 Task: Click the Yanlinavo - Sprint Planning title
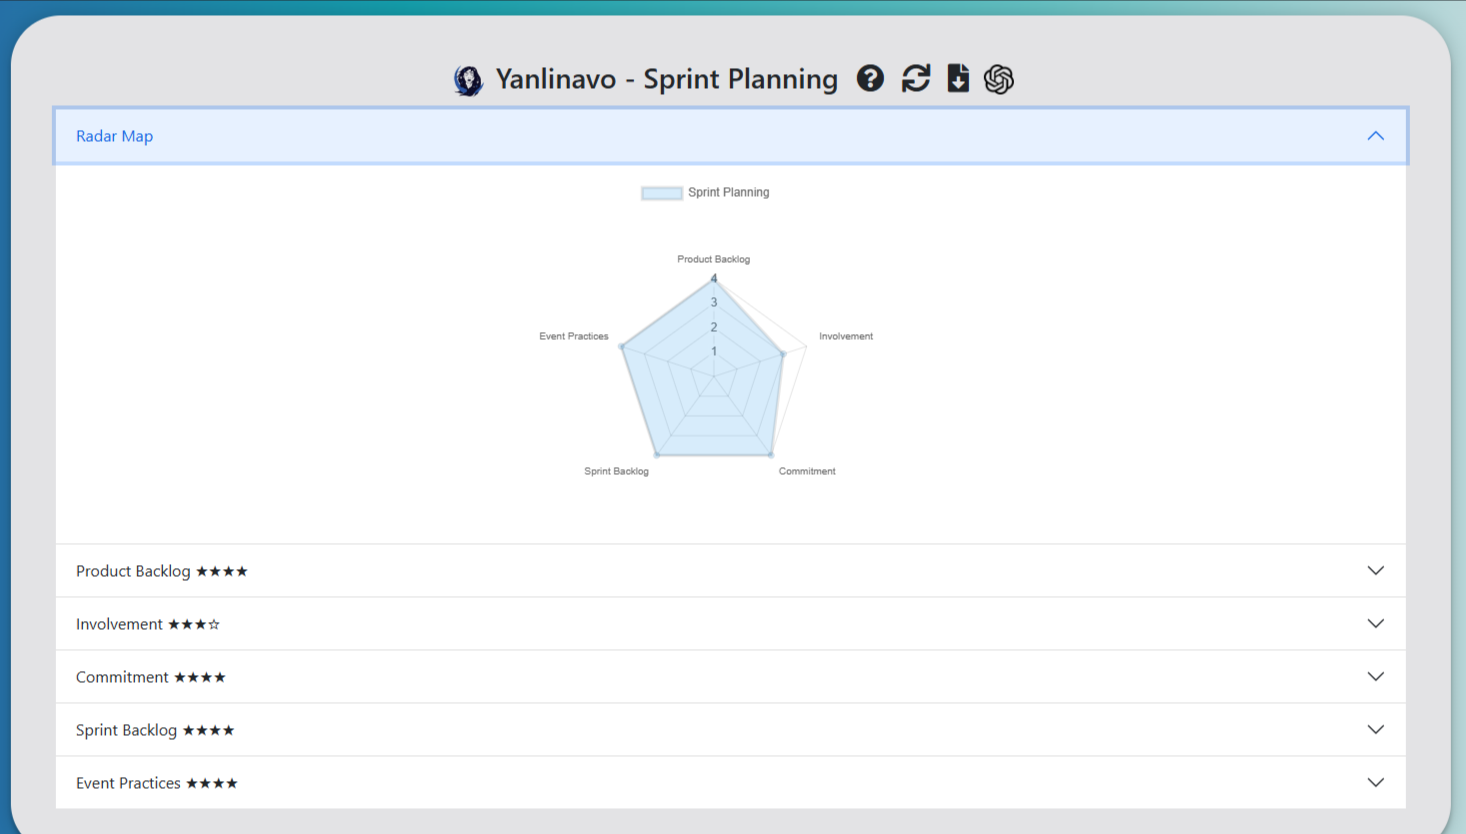pyautogui.click(x=666, y=79)
